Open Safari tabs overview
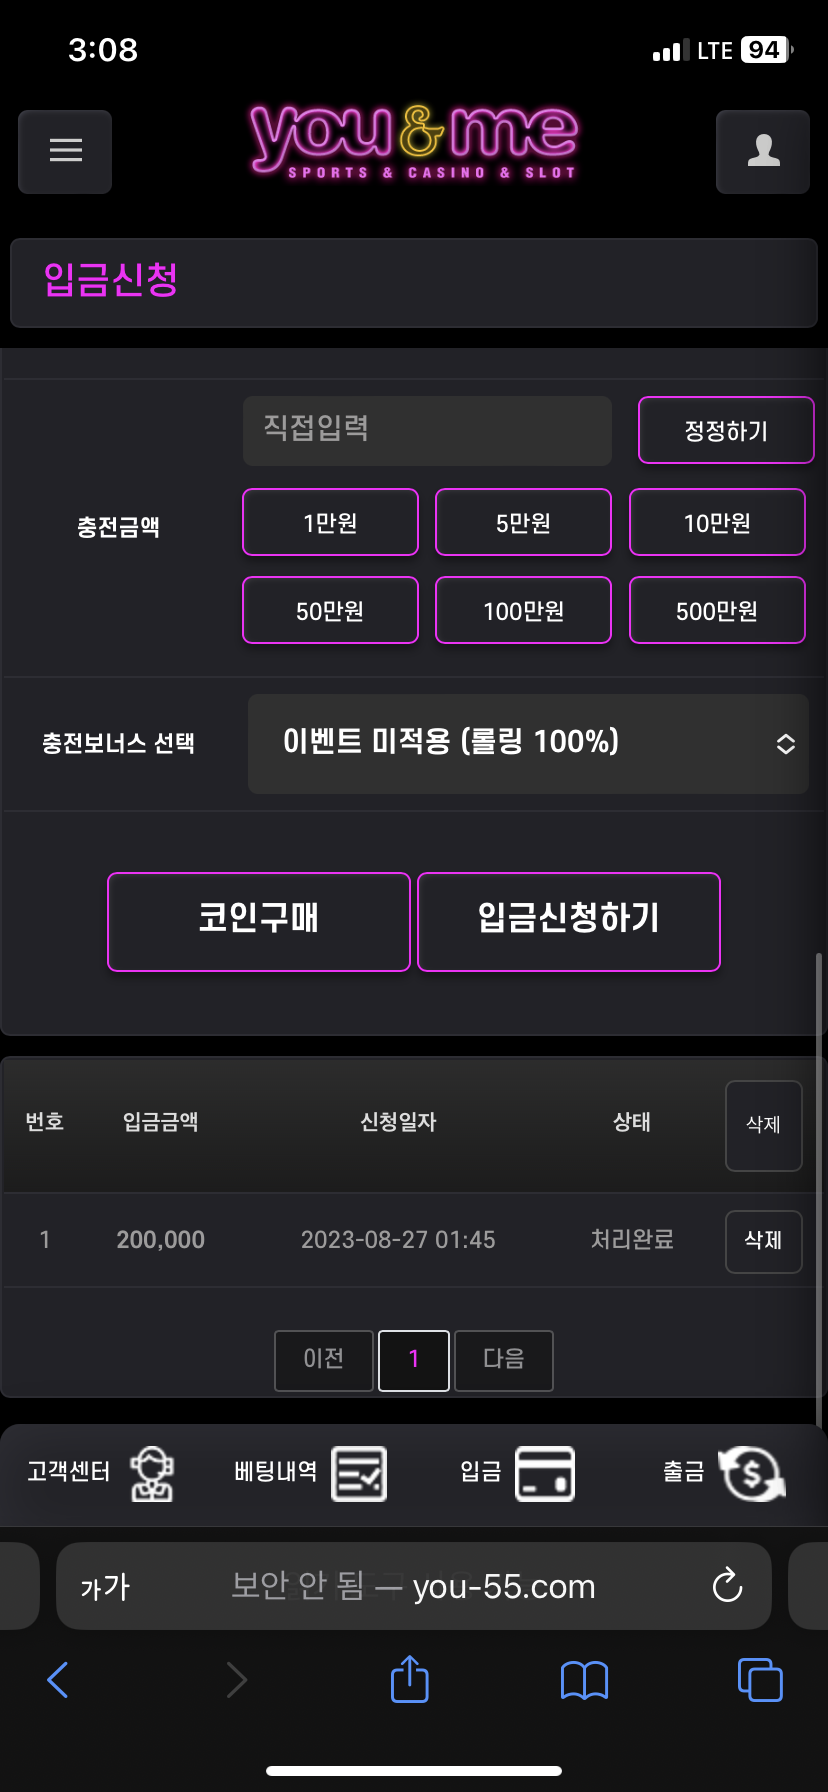Image resolution: width=828 pixels, height=1792 pixels. click(x=760, y=1679)
